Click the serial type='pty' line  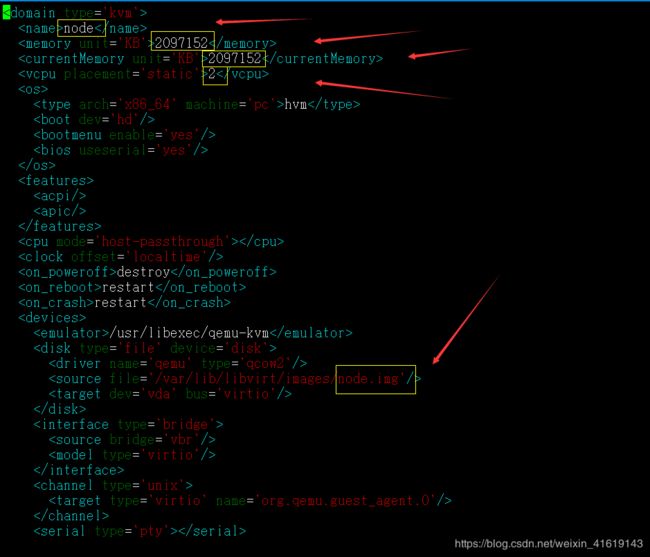pos(140,531)
